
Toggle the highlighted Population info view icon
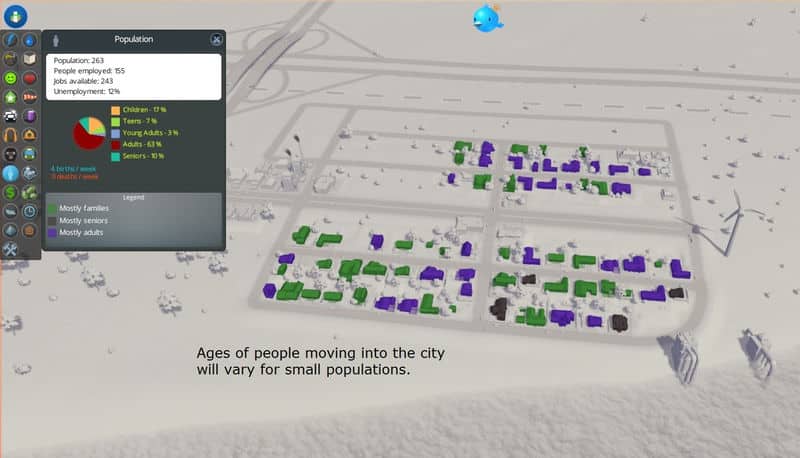coord(11,173)
